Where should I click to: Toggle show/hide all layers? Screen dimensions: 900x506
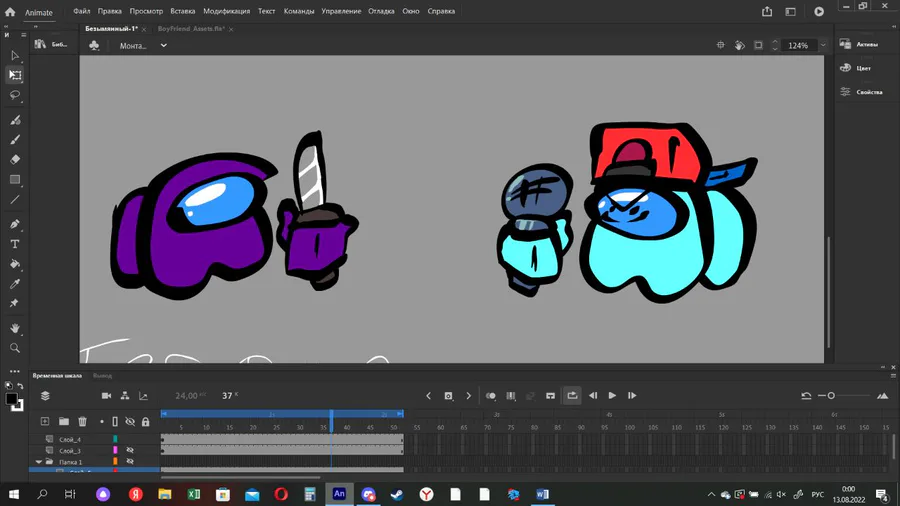pyautogui.click(x=130, y=422)
